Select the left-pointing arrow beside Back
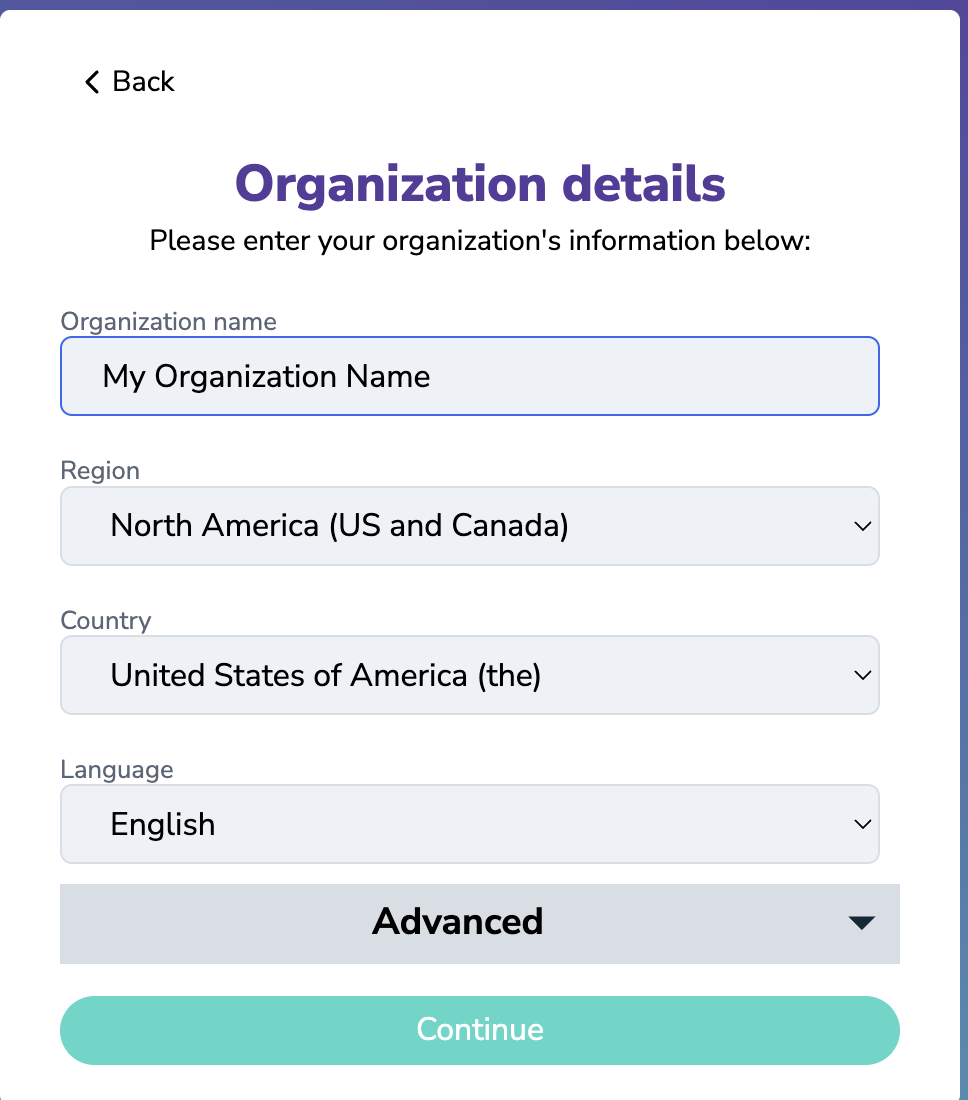This screenshot has height=1100, width=968. coord(91,82)
